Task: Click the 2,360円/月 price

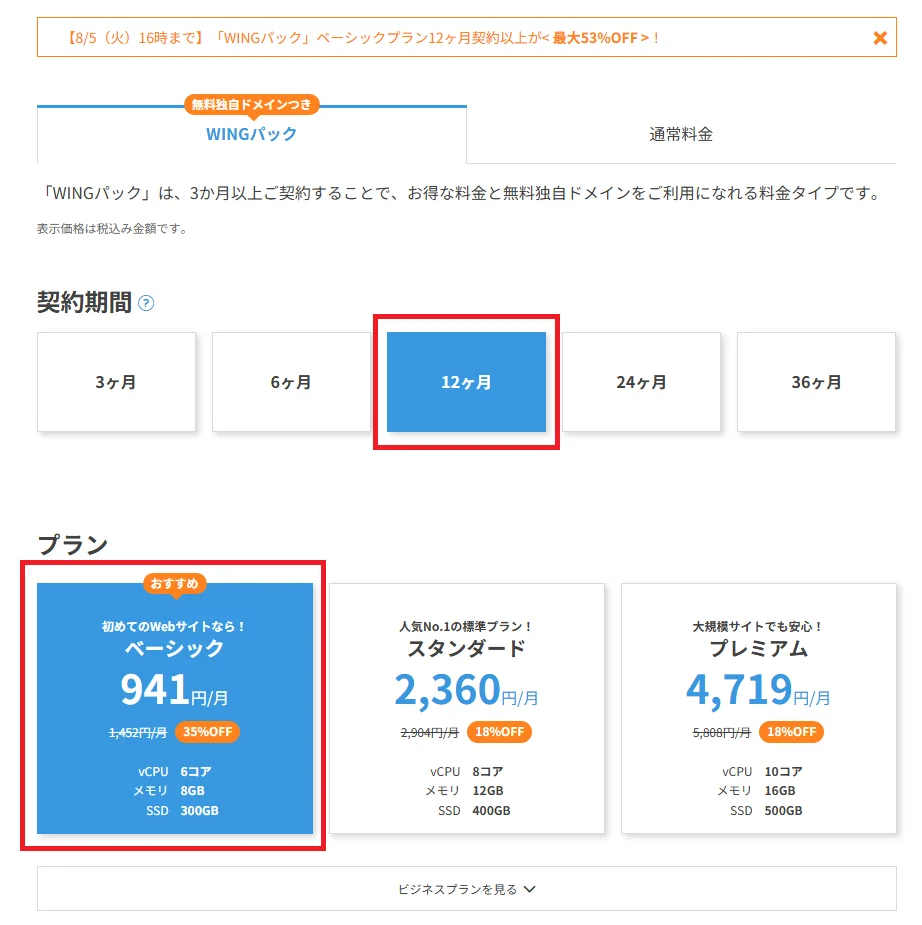Action: 466,689
